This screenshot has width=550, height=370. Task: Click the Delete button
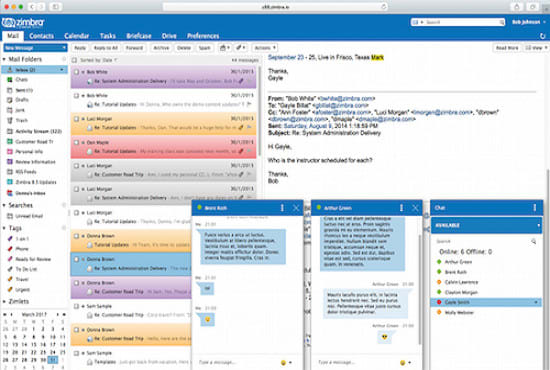[184, 48]
